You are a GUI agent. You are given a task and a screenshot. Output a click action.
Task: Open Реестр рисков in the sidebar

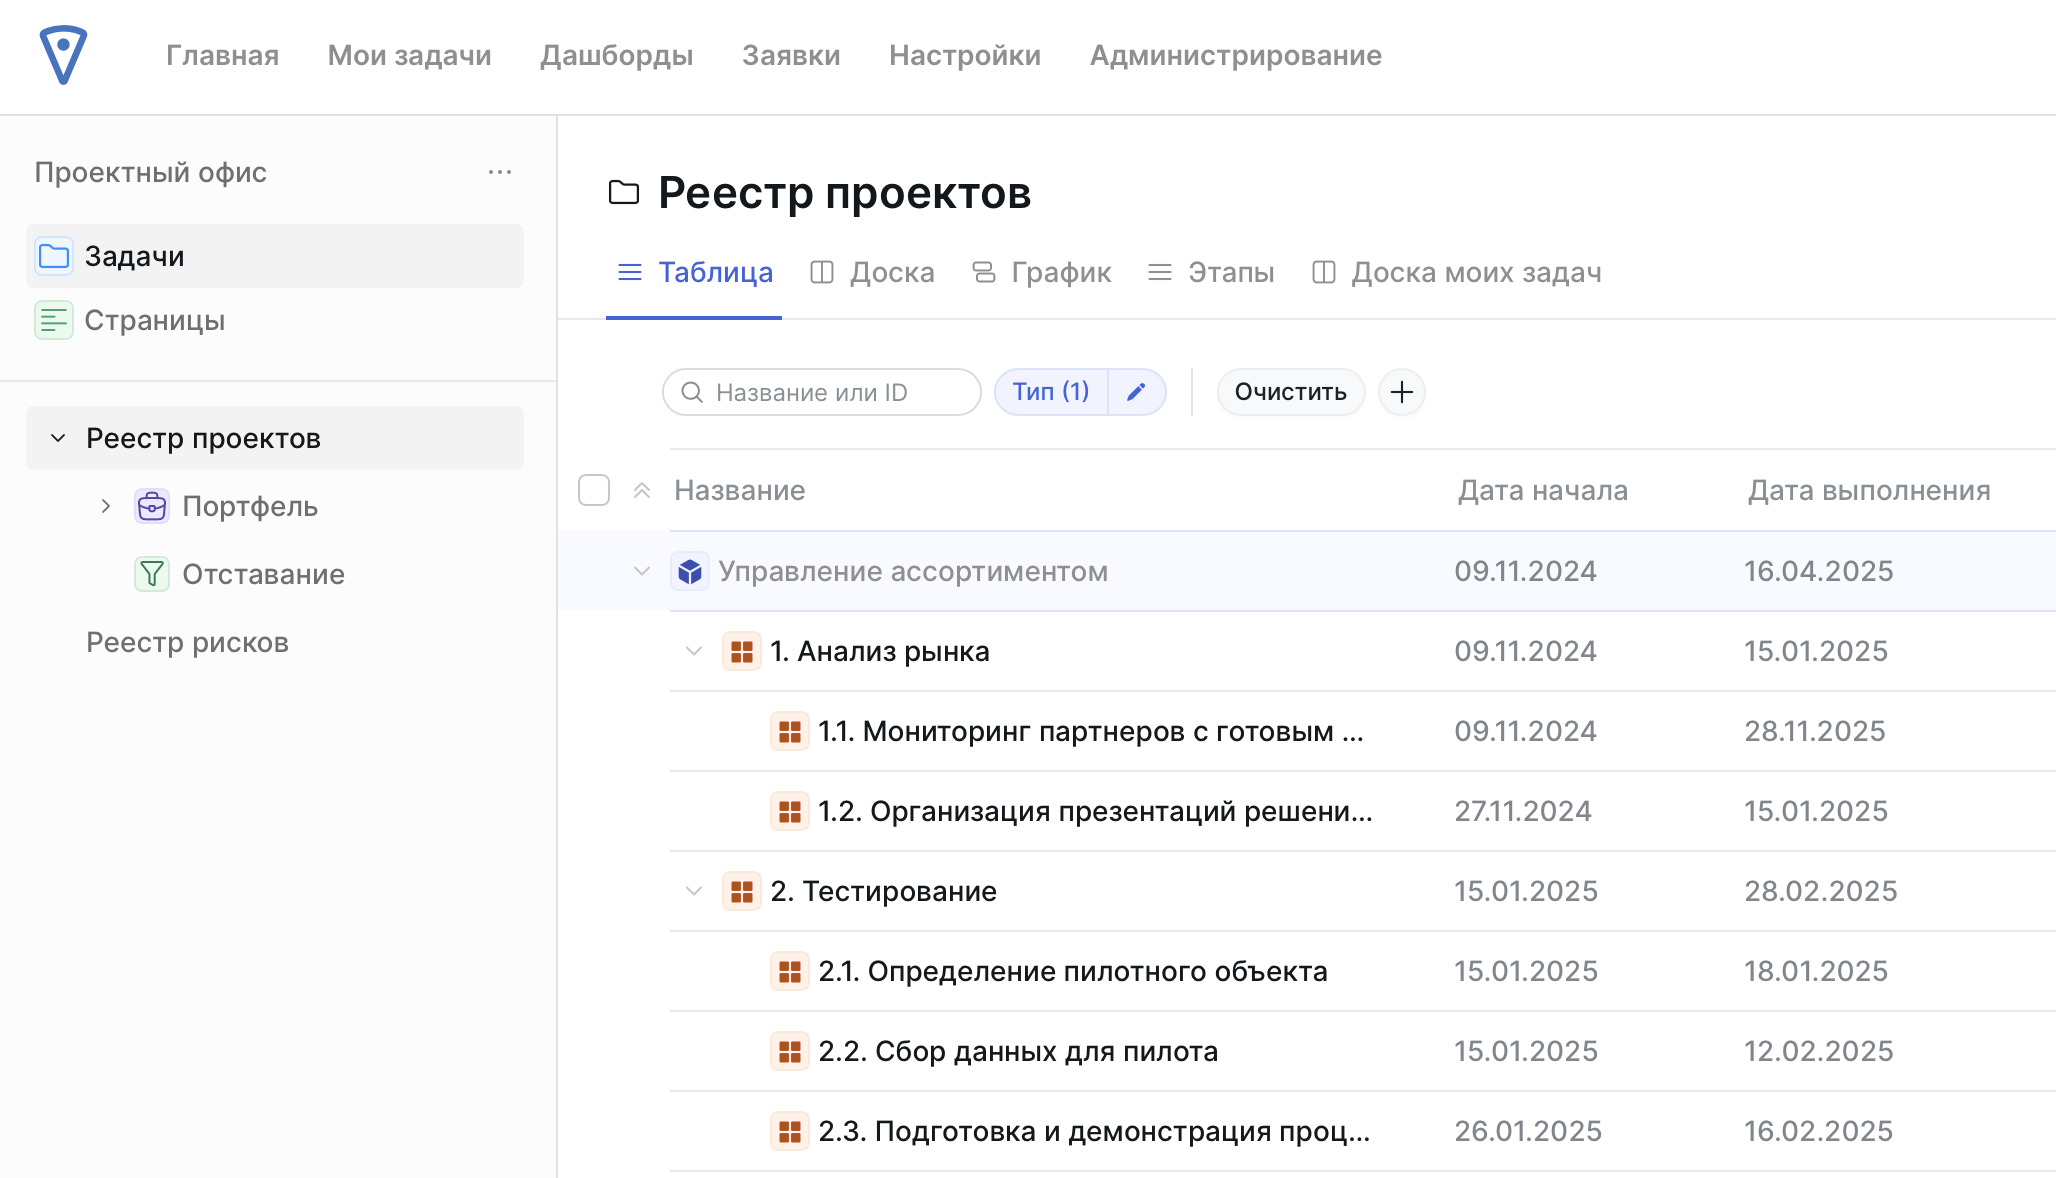pyautogui.click(x=187, y=642)
